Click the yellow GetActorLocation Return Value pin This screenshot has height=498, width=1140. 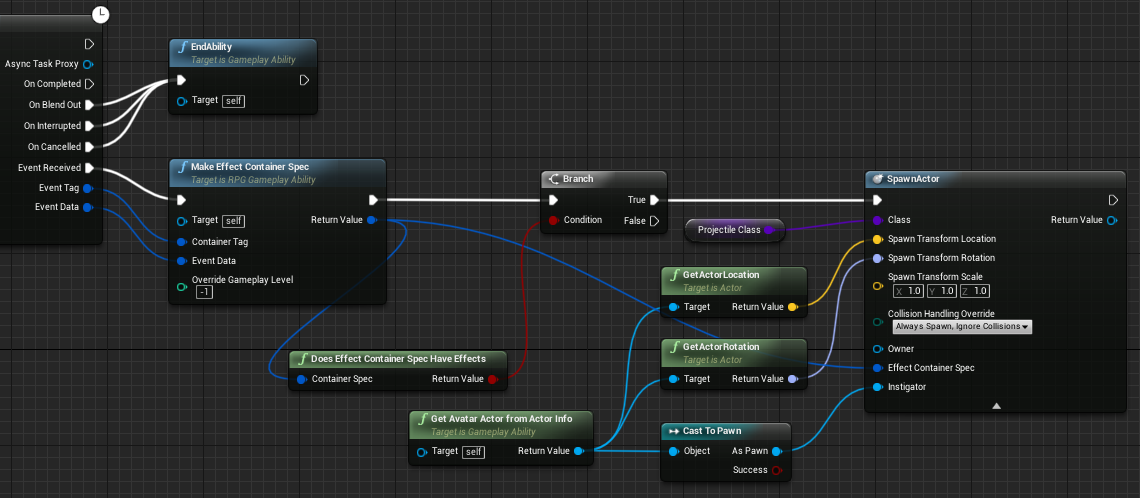(x=792, y=307)
